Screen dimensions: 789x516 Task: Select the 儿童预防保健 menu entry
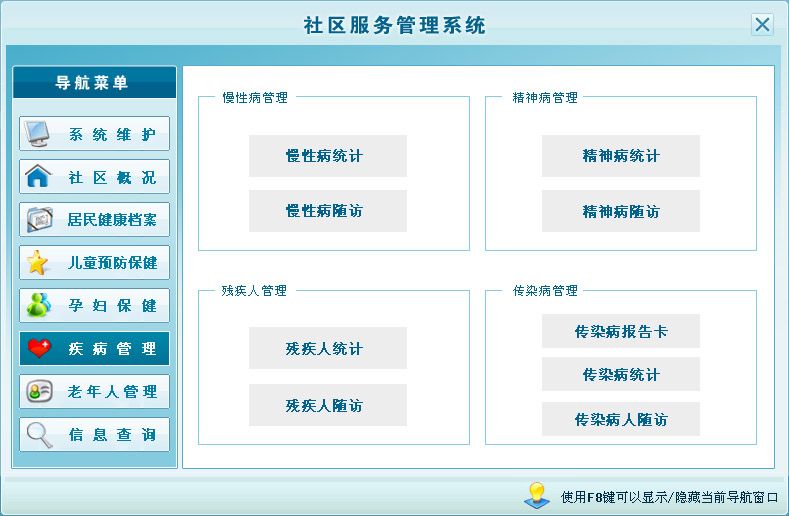click(95, 262)
